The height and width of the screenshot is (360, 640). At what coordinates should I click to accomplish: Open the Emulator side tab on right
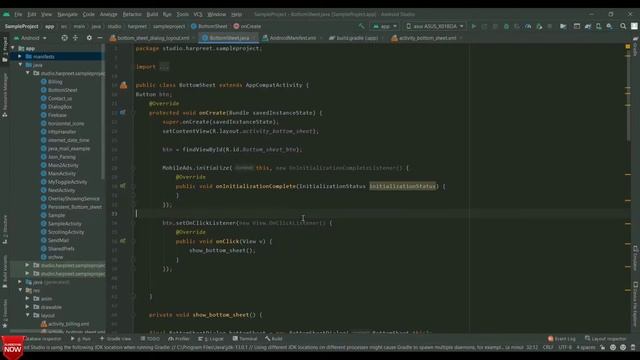click(636, 258)
